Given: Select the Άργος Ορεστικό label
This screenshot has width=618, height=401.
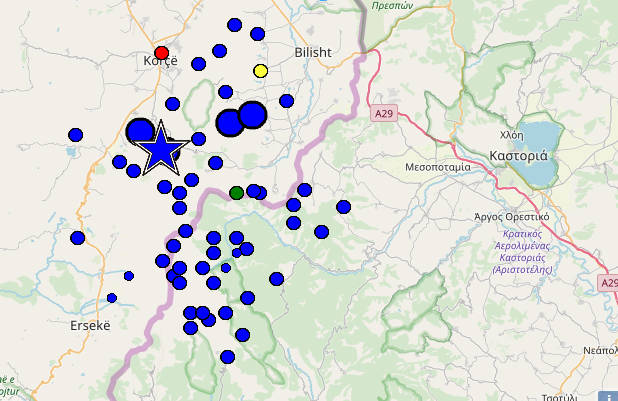Looking at the screenshot, I should [x=512, y=216].
